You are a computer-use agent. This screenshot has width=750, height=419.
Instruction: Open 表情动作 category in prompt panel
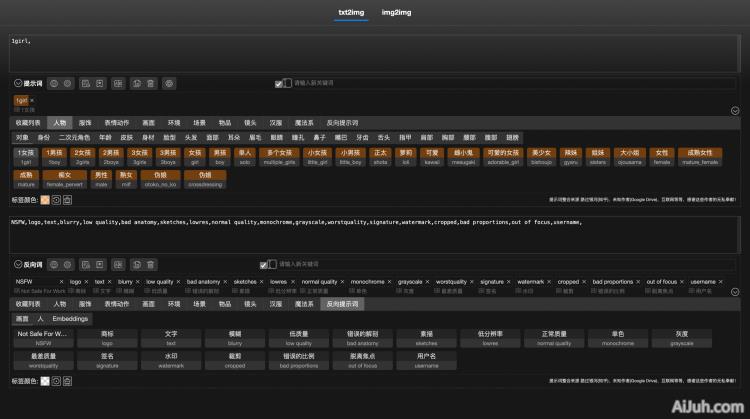[x=117, y=123]
